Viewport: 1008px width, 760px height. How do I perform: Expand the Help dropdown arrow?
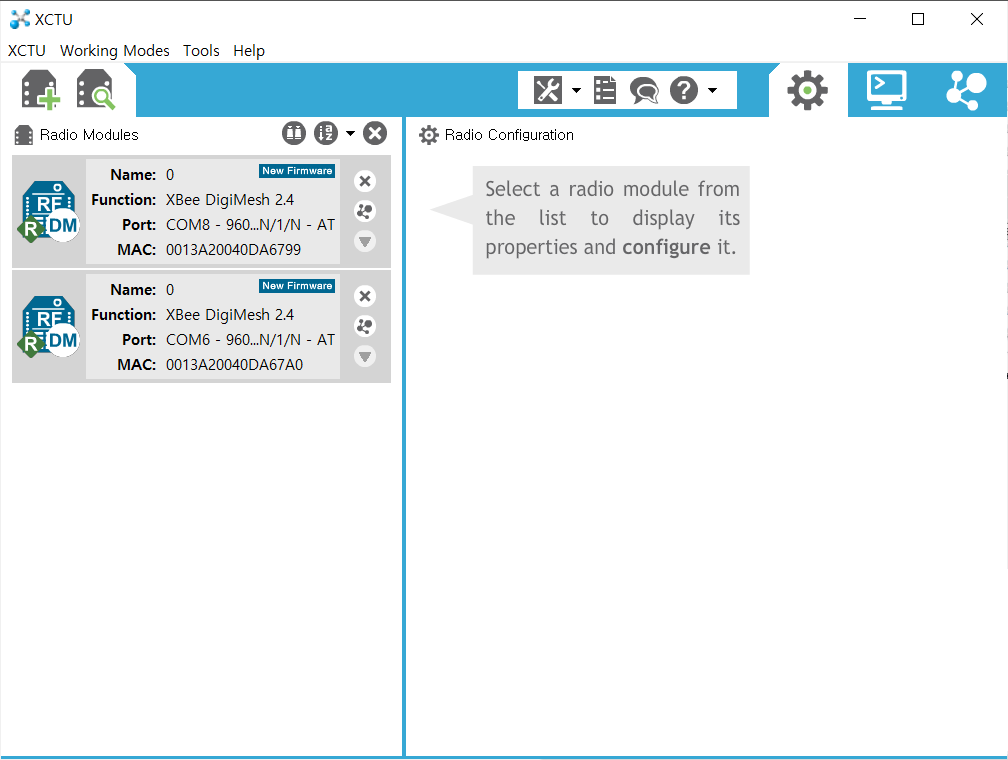tap(712, 90)
